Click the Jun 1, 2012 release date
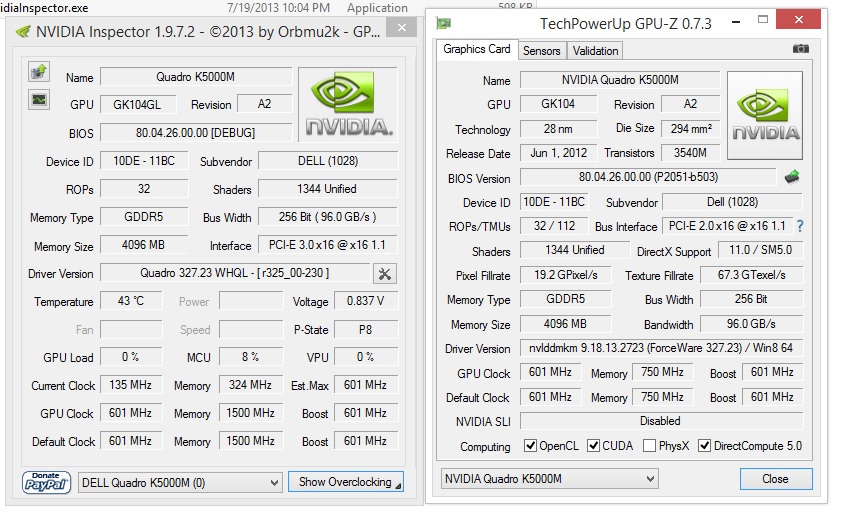This screenshot has width=849, height=523. [558, 153]
